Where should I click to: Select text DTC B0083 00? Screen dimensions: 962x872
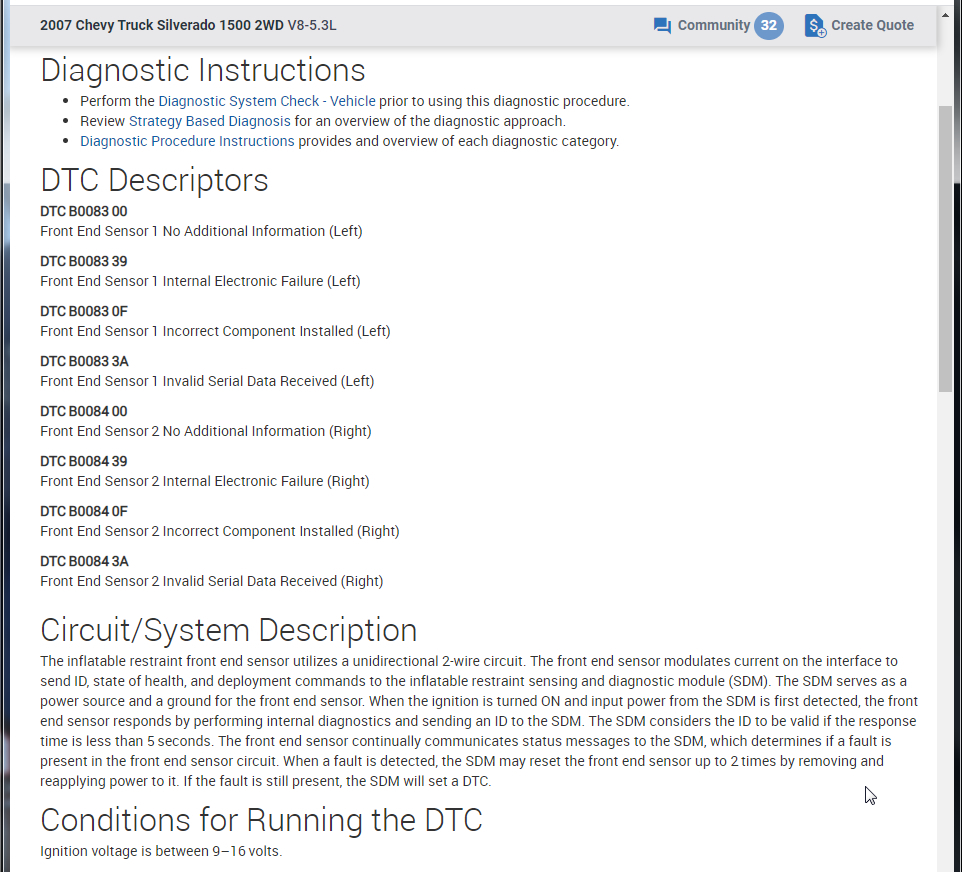[83, 212]
